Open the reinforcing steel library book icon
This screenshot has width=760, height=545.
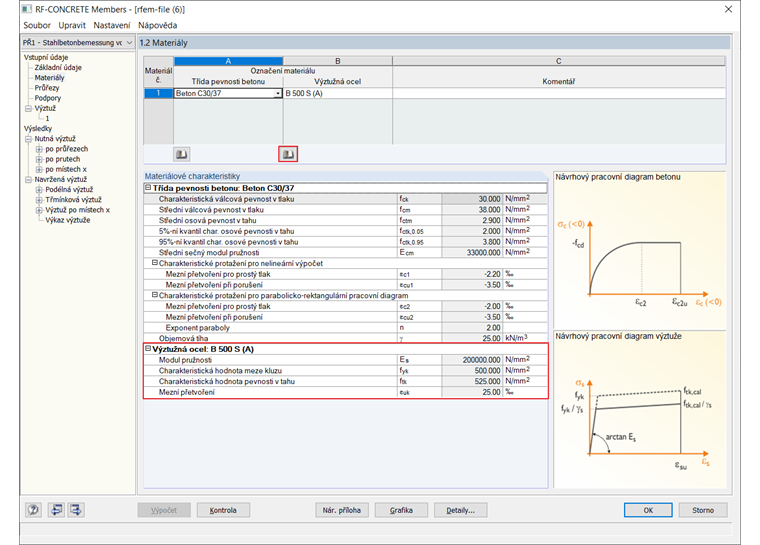(288, 154)
